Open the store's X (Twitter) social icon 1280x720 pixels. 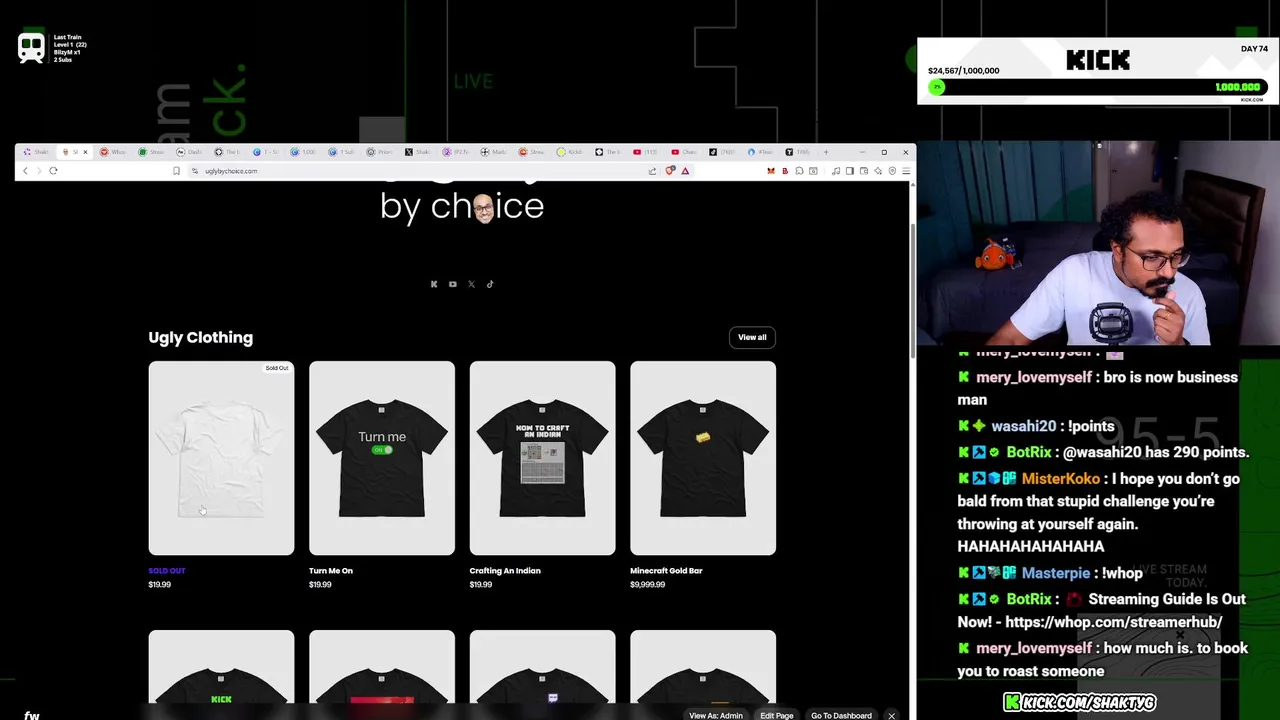(471, 284)
